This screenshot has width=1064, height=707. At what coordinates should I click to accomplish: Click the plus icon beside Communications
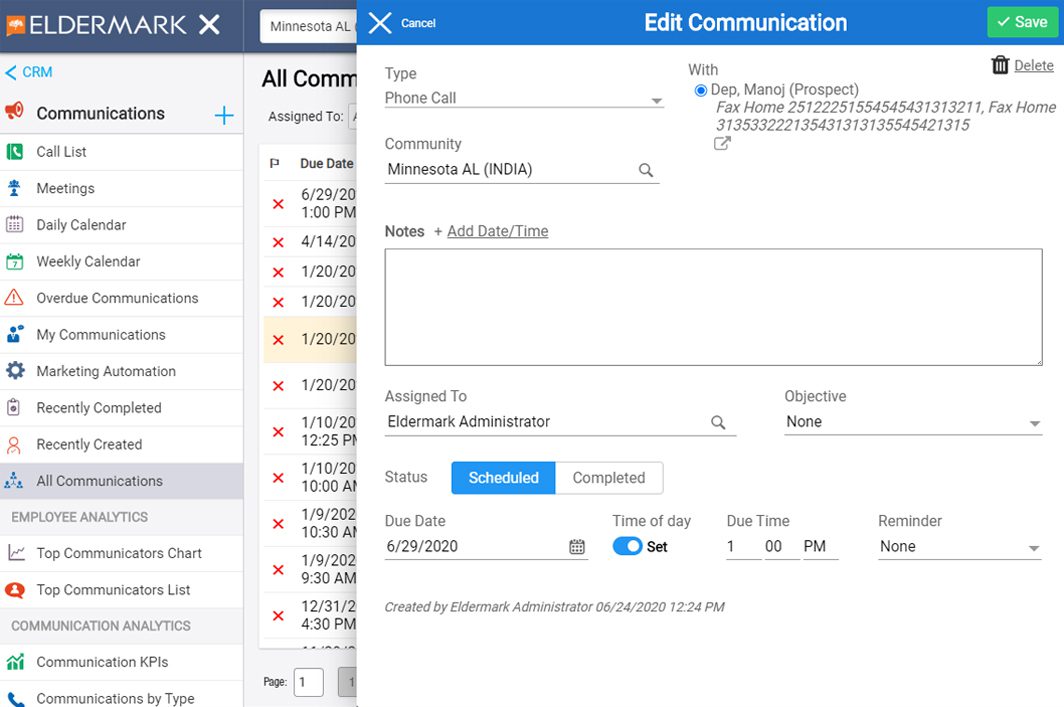tap(224, 115)
